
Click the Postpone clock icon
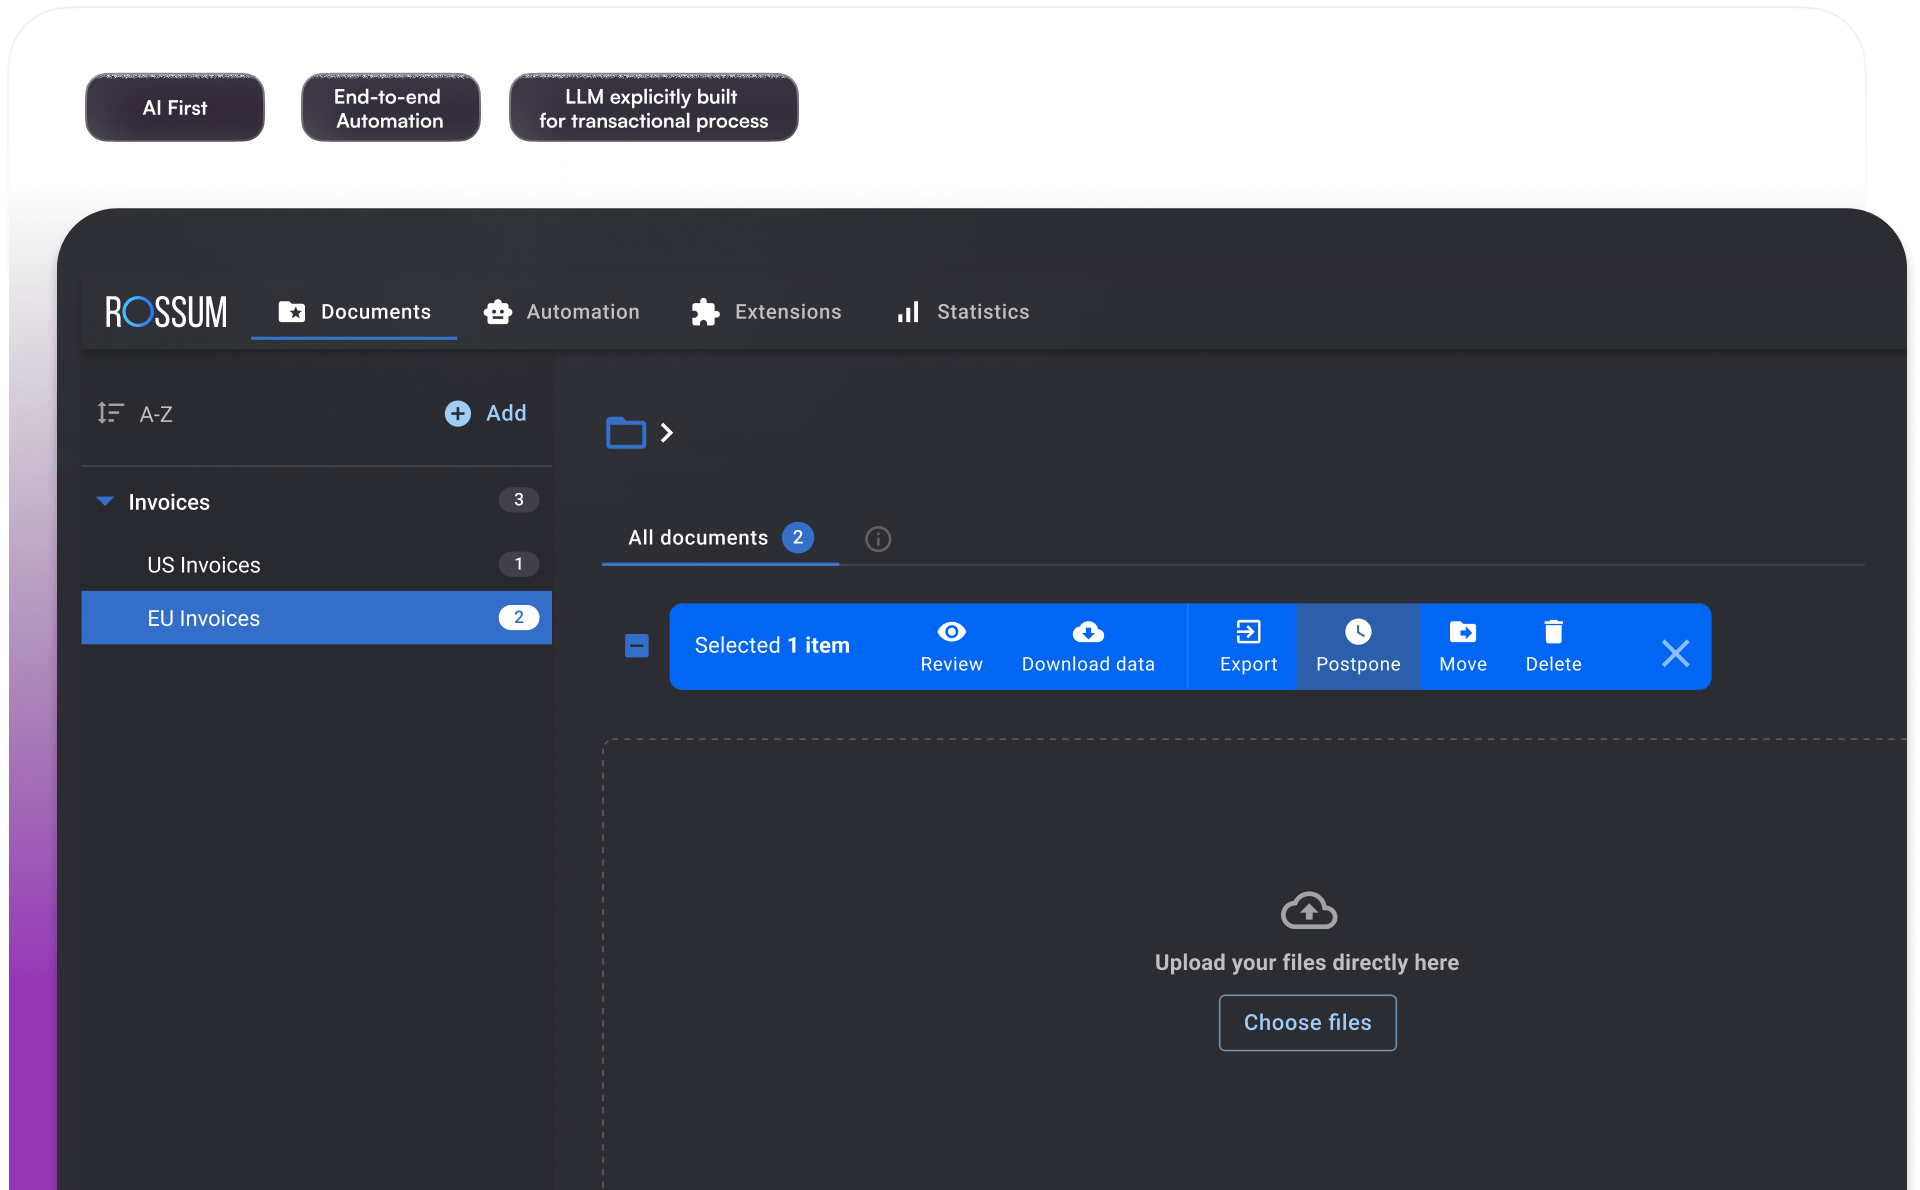pos(1358,632)
